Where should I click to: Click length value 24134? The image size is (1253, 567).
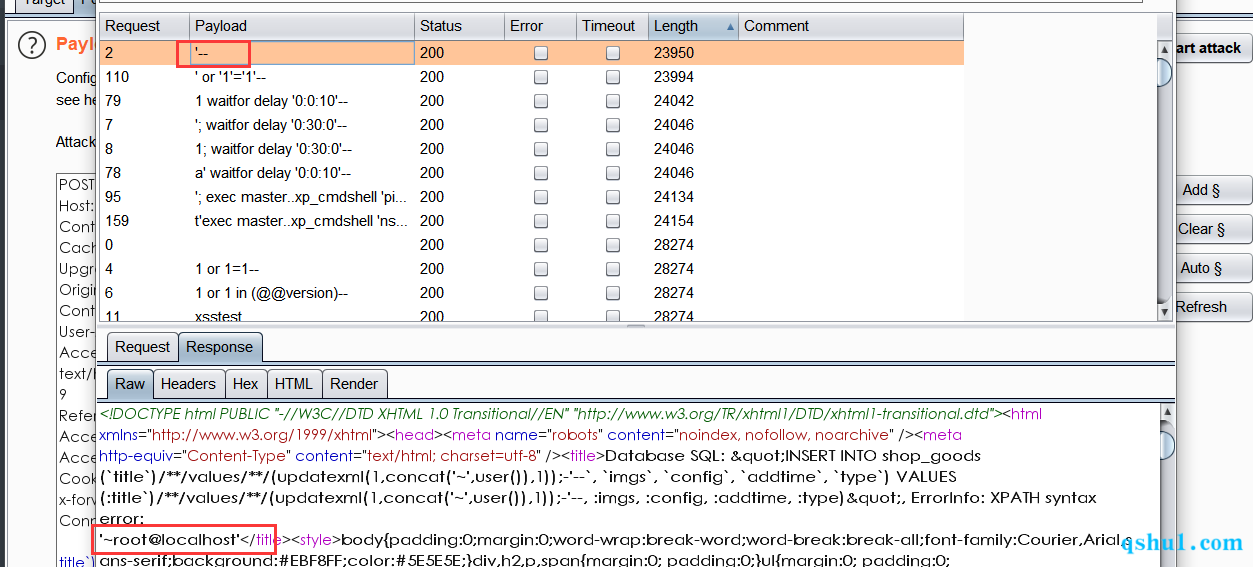674,197
